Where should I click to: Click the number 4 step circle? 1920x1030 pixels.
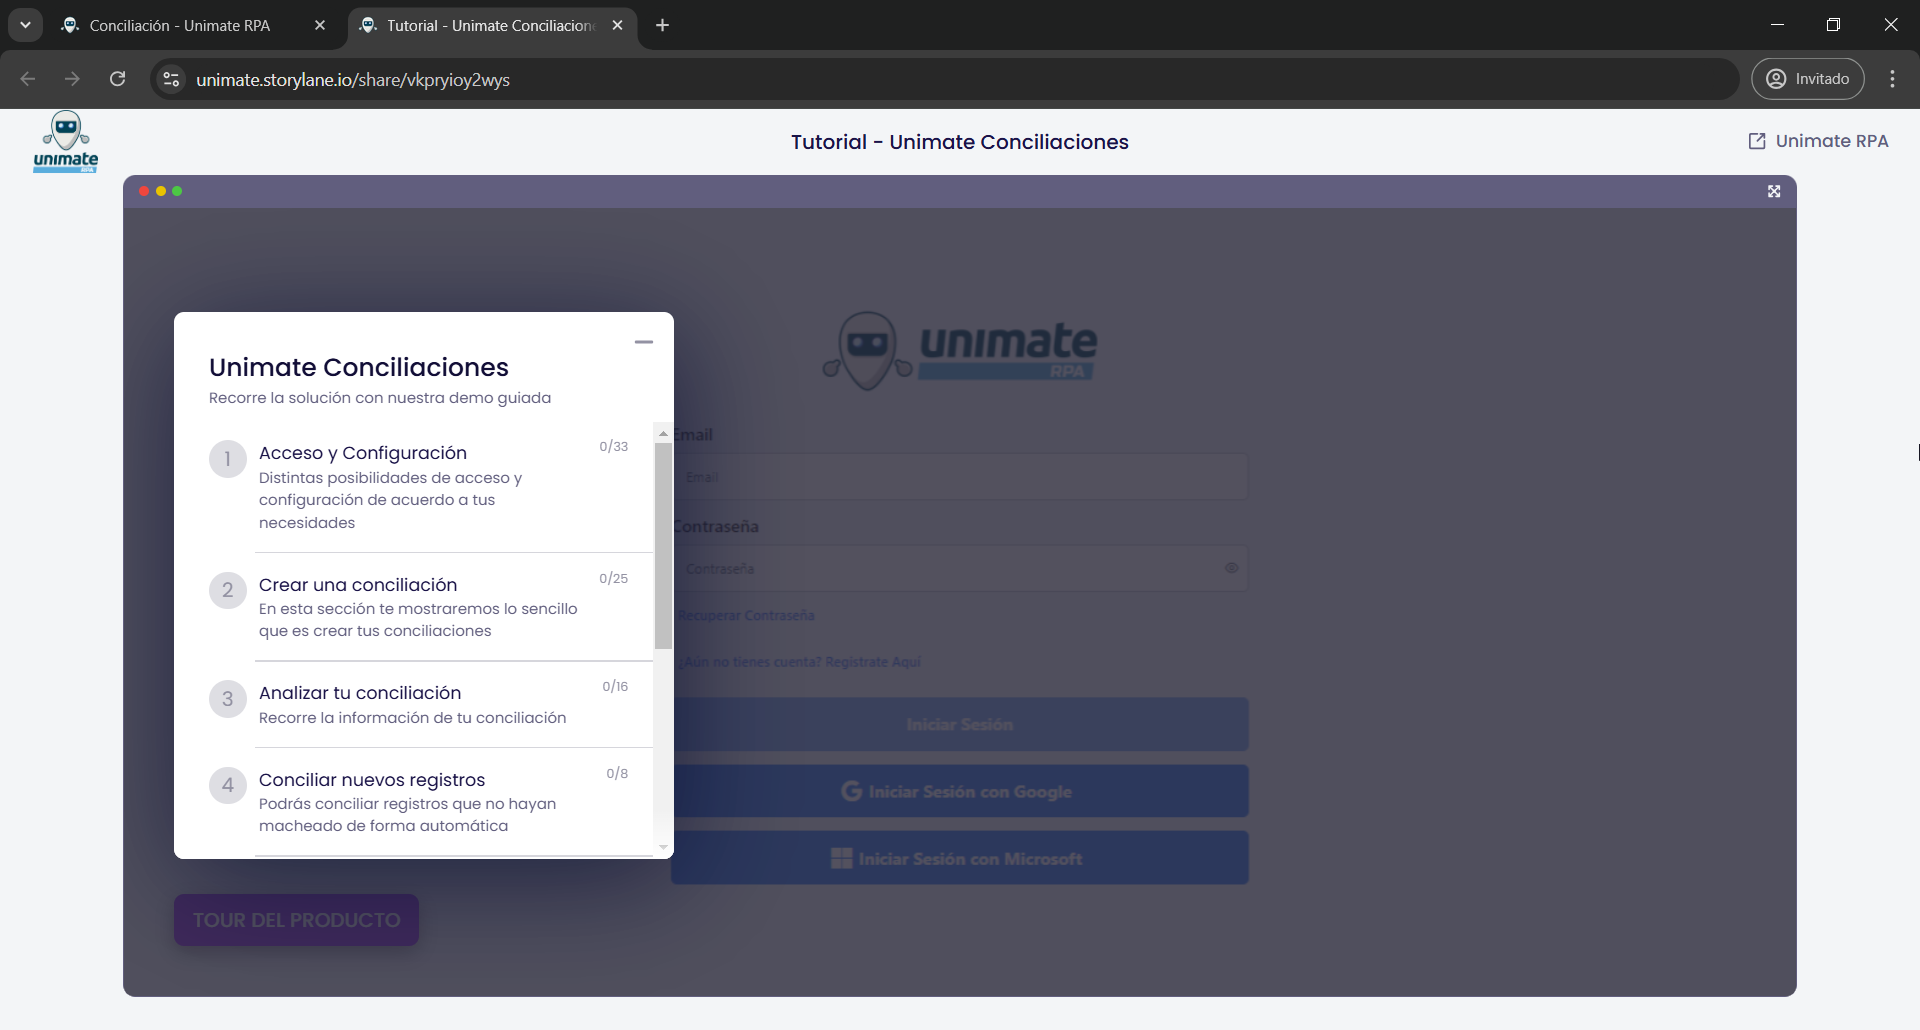click(228, 785)
